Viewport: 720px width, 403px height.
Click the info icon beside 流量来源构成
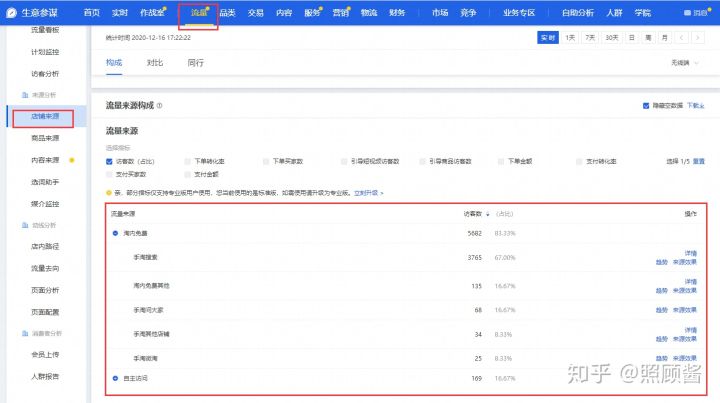click(159, 106)
